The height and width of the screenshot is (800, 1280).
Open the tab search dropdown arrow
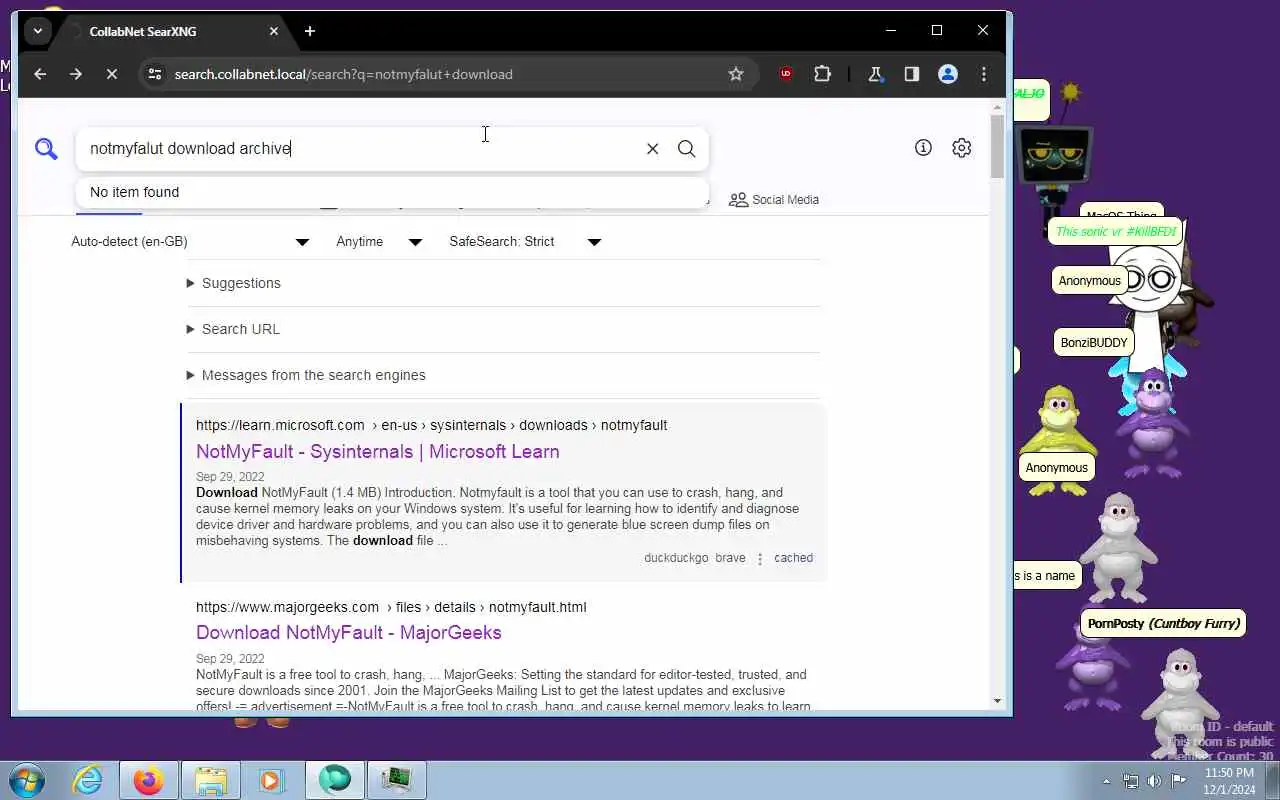coord(38,31)
